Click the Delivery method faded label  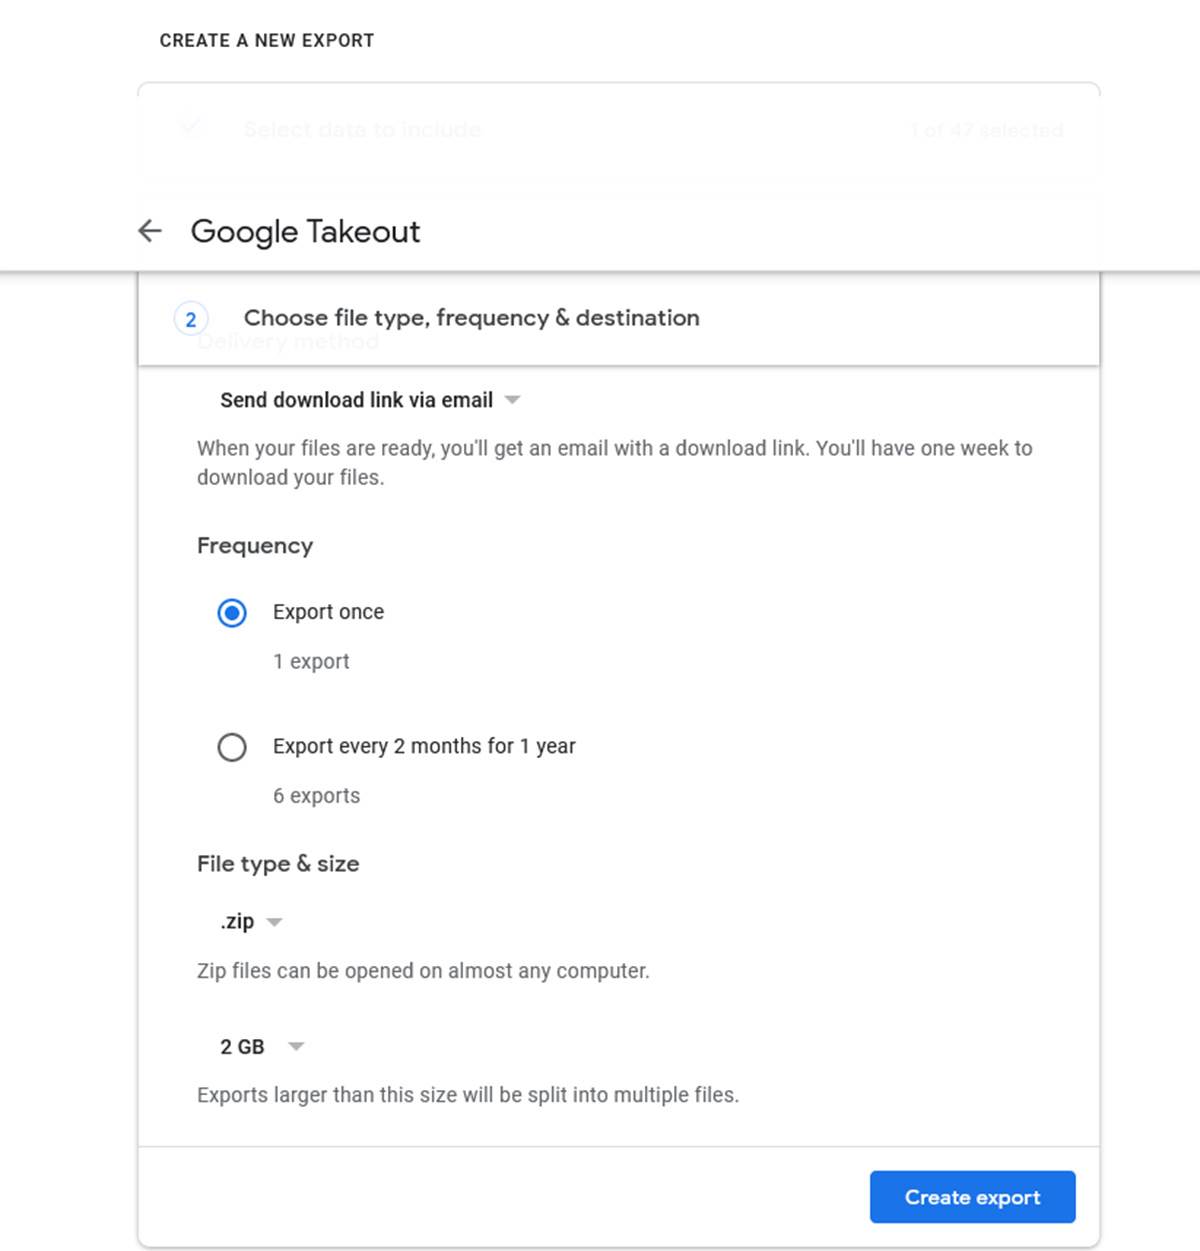pos(289,341)
